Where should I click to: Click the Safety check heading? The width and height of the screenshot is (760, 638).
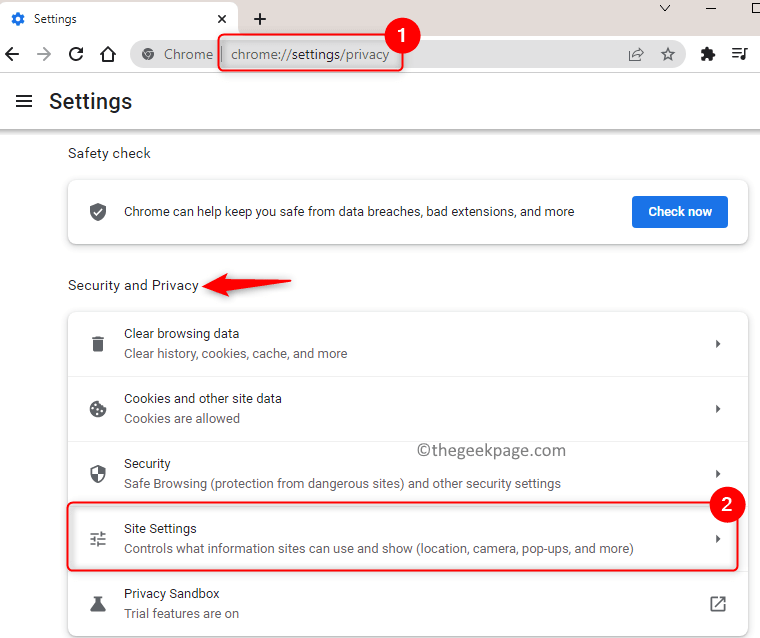click(109, 153)
